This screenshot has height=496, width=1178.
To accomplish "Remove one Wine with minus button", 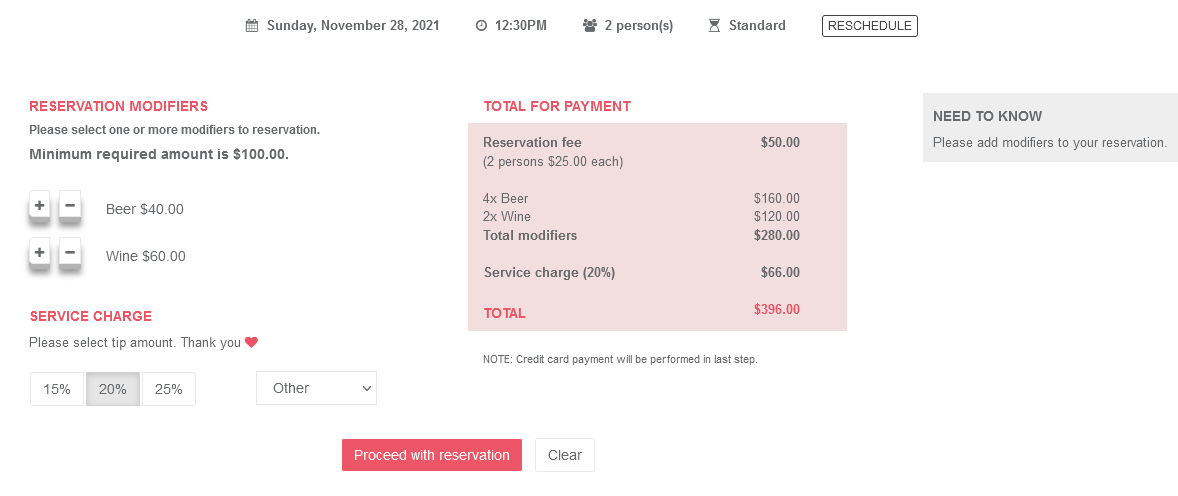I will click(x=70, y=253).
